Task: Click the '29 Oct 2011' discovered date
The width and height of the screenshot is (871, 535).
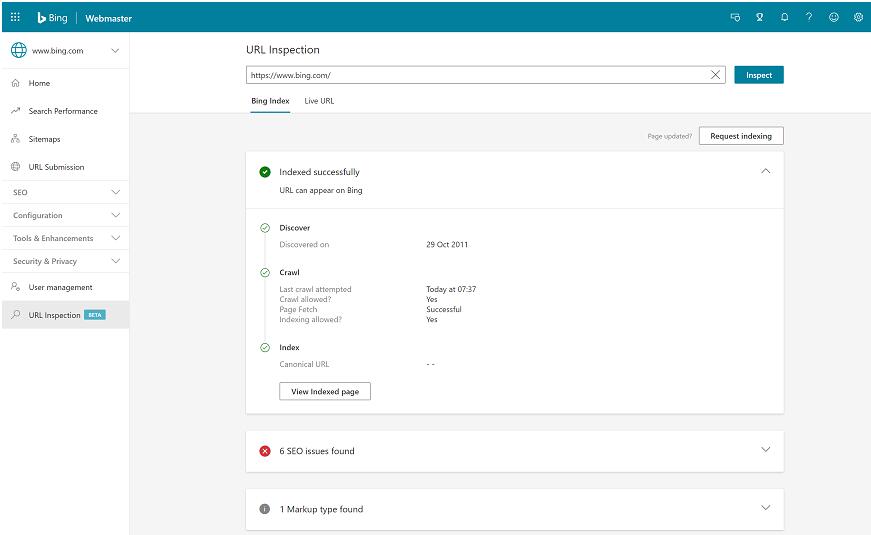Action: click(x=447, y=244)
